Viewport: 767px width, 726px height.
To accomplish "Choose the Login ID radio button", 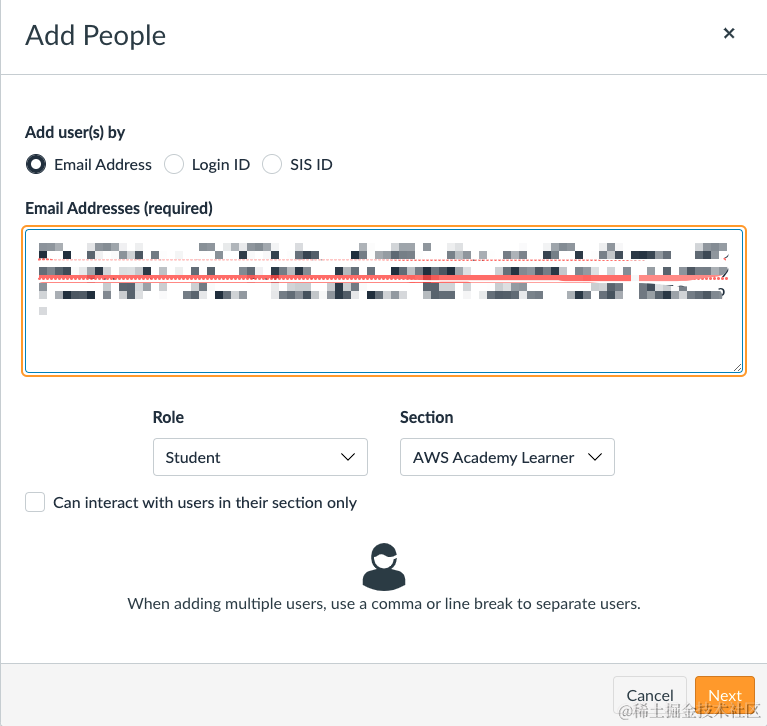I will 174,164.
